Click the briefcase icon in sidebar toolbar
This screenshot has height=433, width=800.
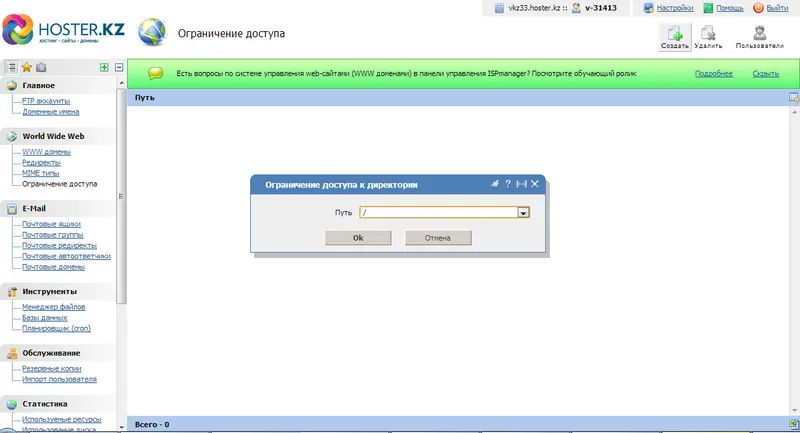point(41,67)
